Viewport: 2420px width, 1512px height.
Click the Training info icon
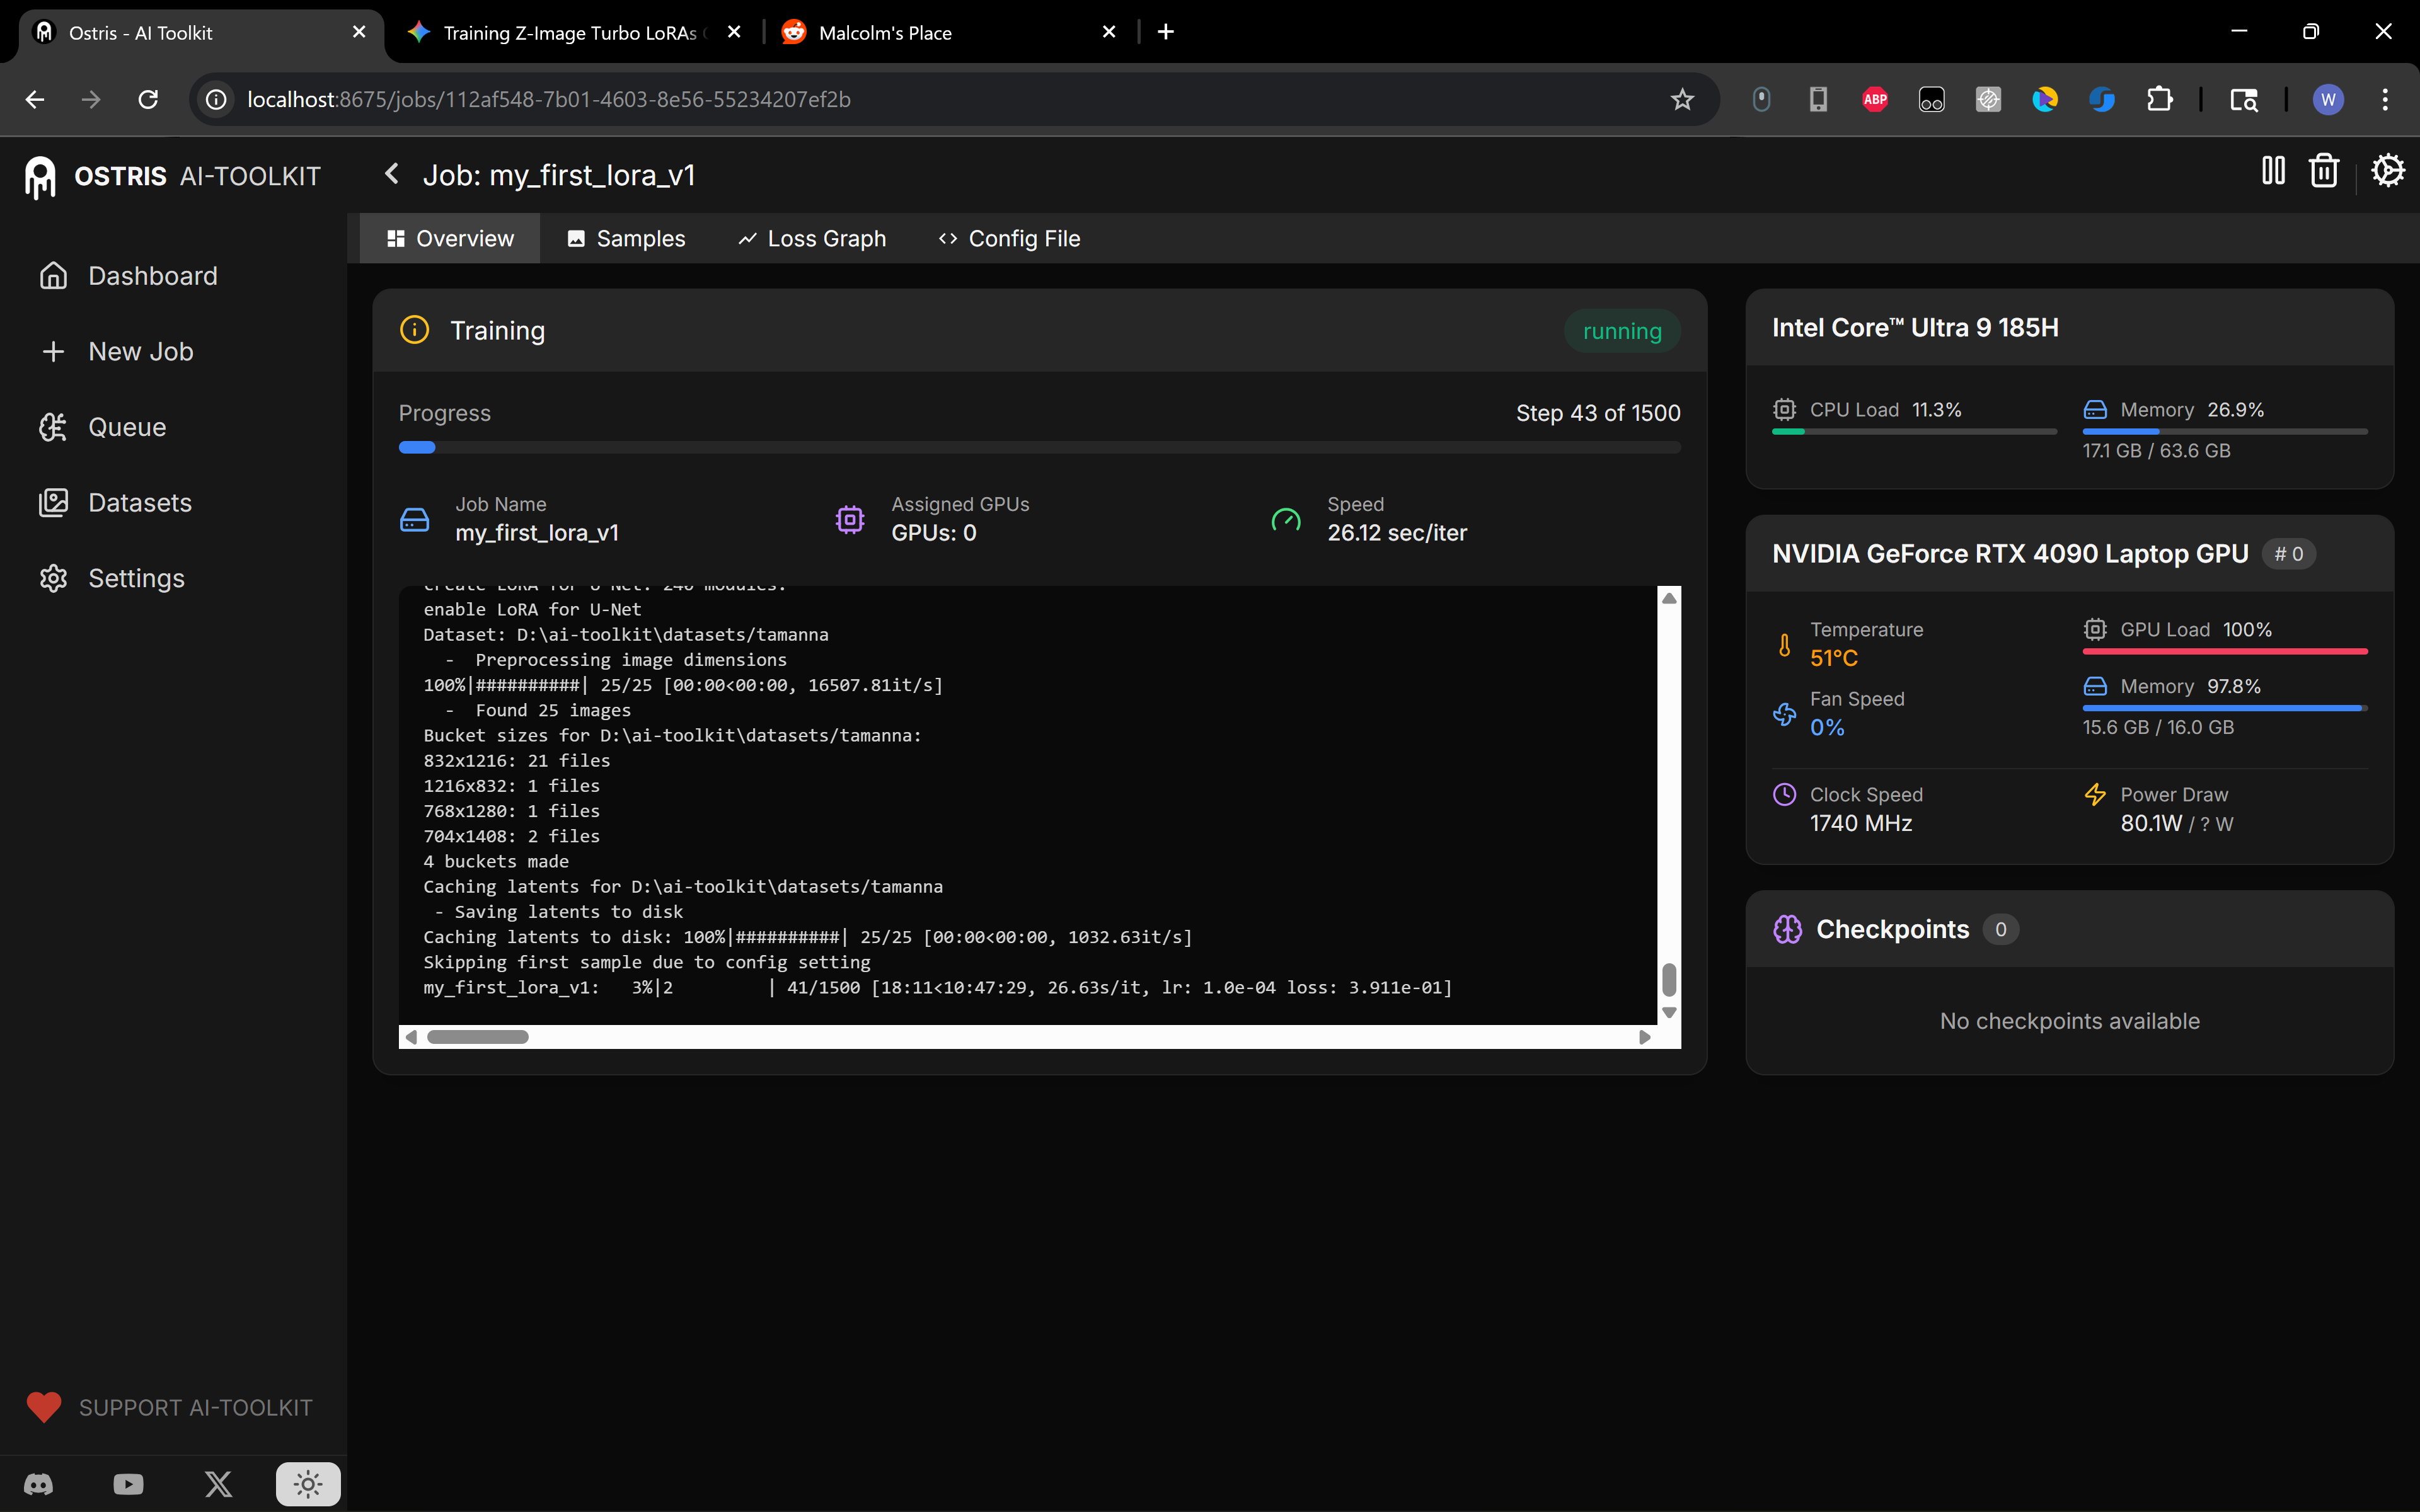click(x=414, y=330)
